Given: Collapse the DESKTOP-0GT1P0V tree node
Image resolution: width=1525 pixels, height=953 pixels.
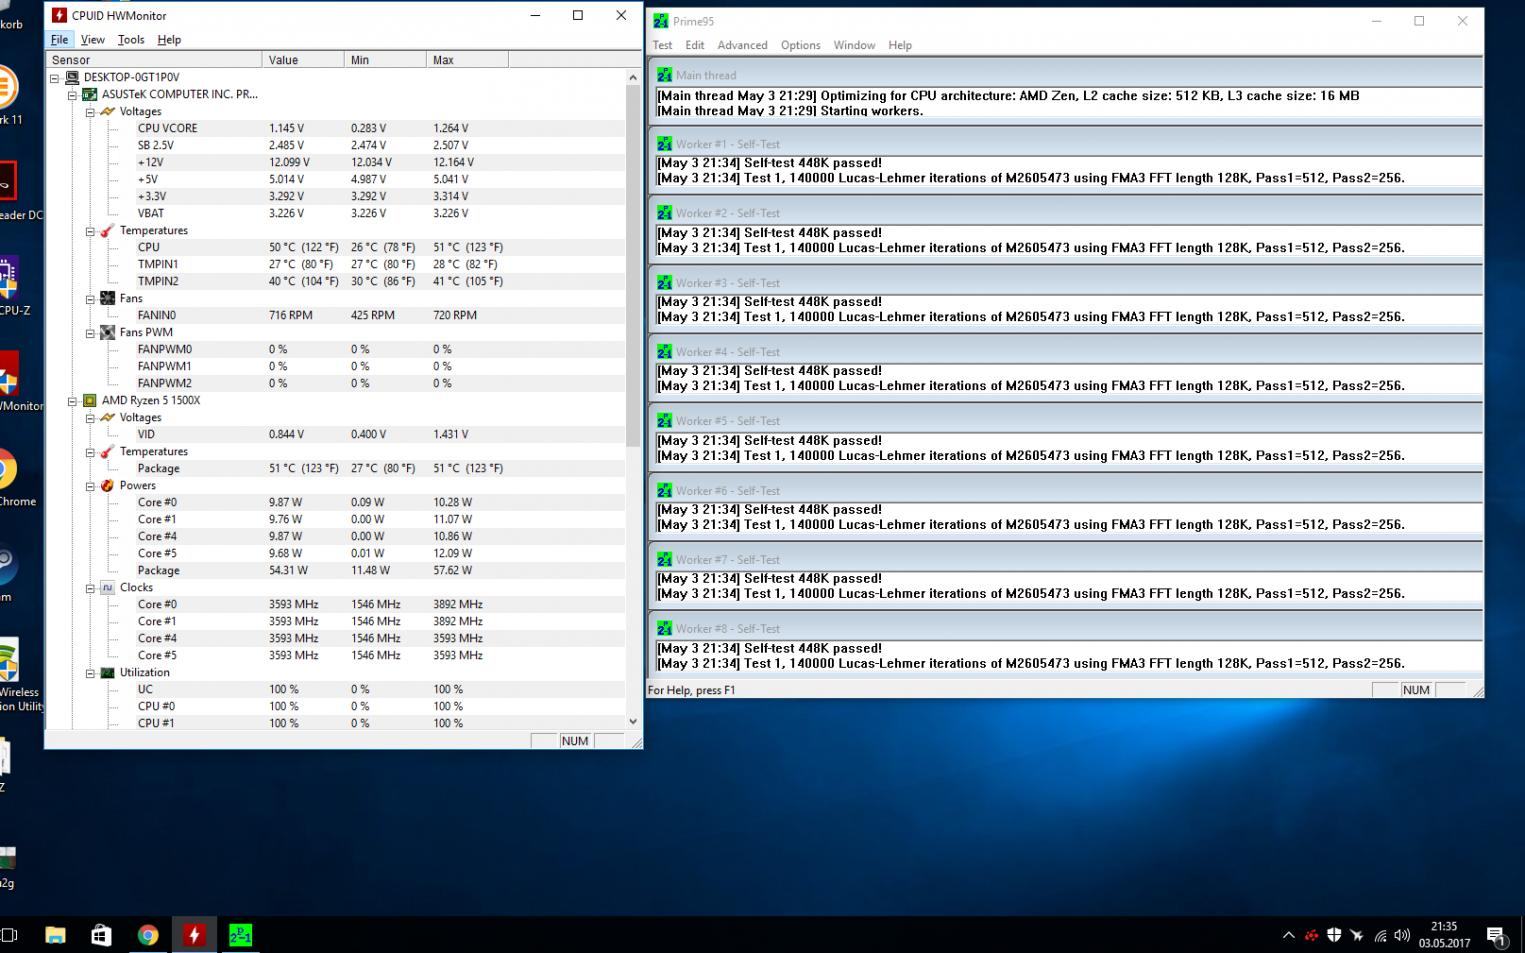Looking at the screenshot, I should [x=55, y=78].
